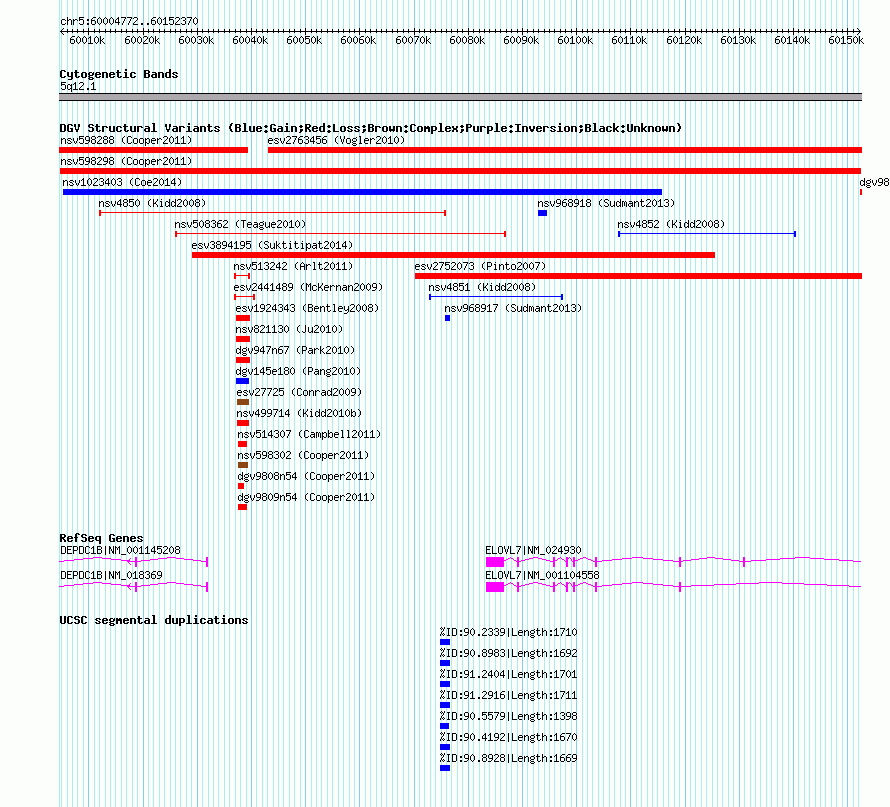Open duplication %ID:91.2404|Length:1701

(x=509, y=674)
